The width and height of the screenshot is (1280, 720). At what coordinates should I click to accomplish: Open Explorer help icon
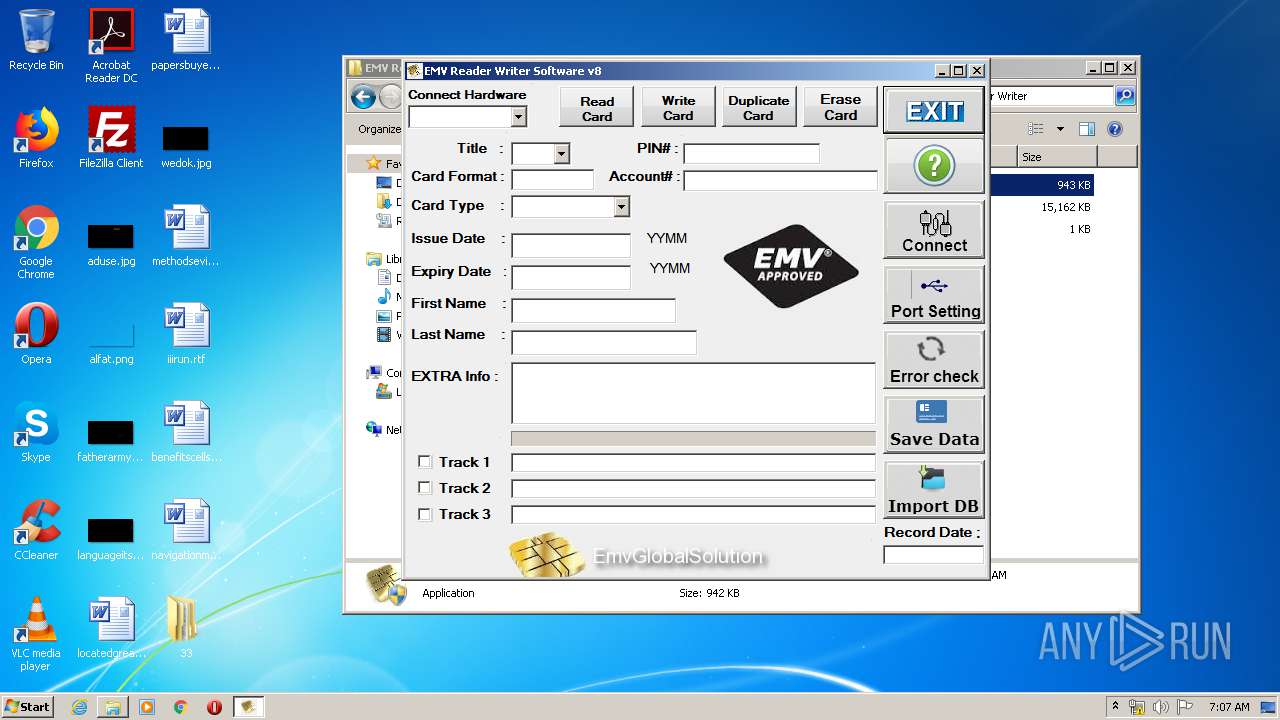click(x=1115, y=129)
